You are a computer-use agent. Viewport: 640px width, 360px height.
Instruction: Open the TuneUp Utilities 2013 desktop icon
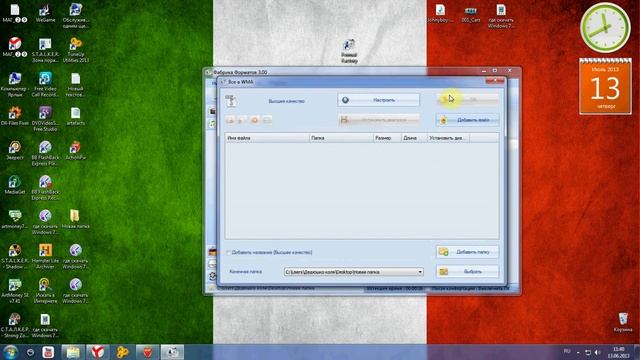tap(76, 50)
